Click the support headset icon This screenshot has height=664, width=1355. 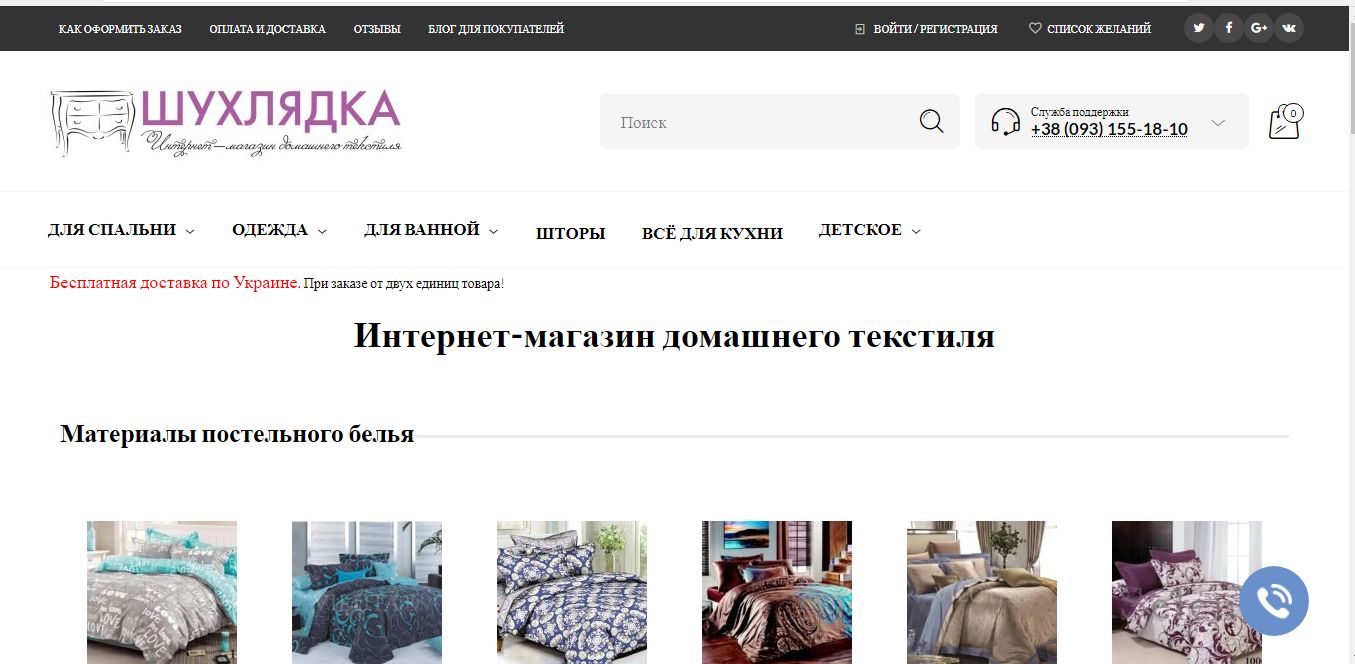[1005, 122]
